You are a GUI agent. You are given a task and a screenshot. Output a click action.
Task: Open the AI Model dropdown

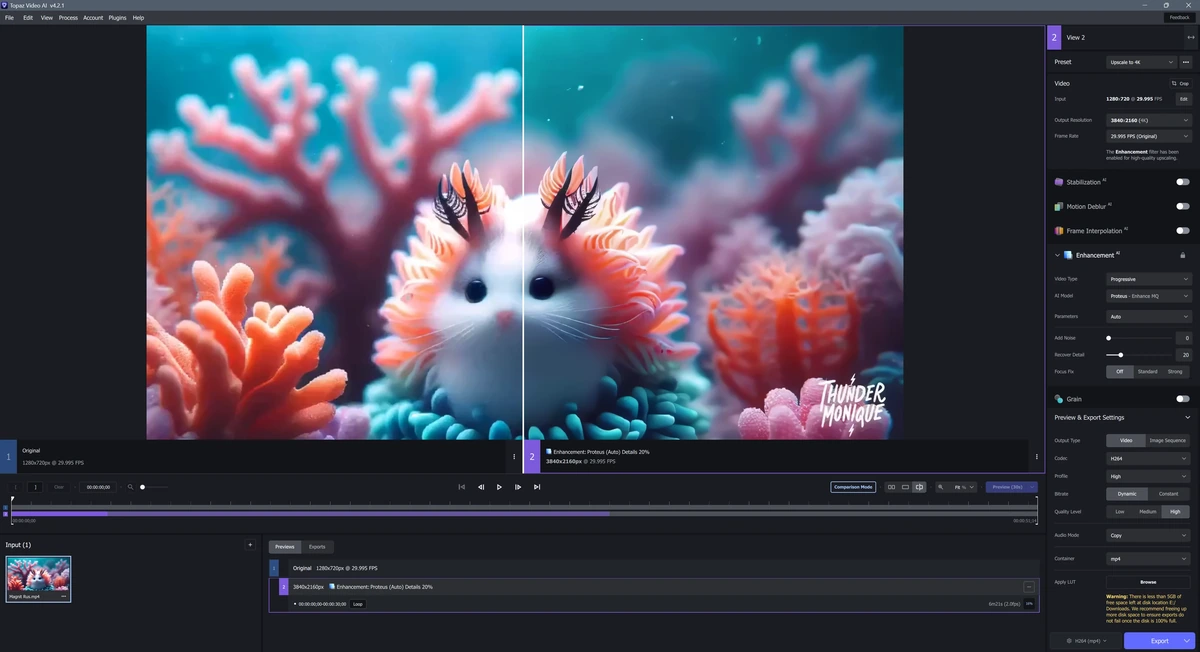coord(1148,296)
